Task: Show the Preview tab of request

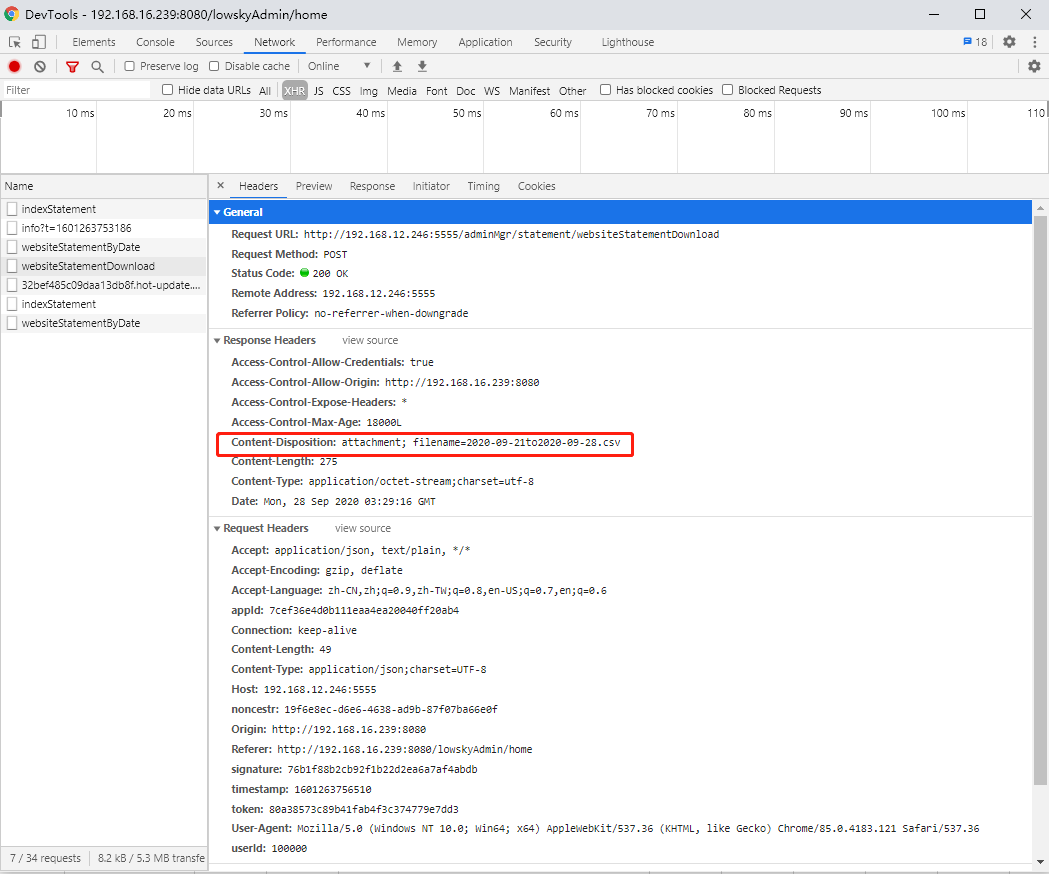Action: [x=314, y=186]
